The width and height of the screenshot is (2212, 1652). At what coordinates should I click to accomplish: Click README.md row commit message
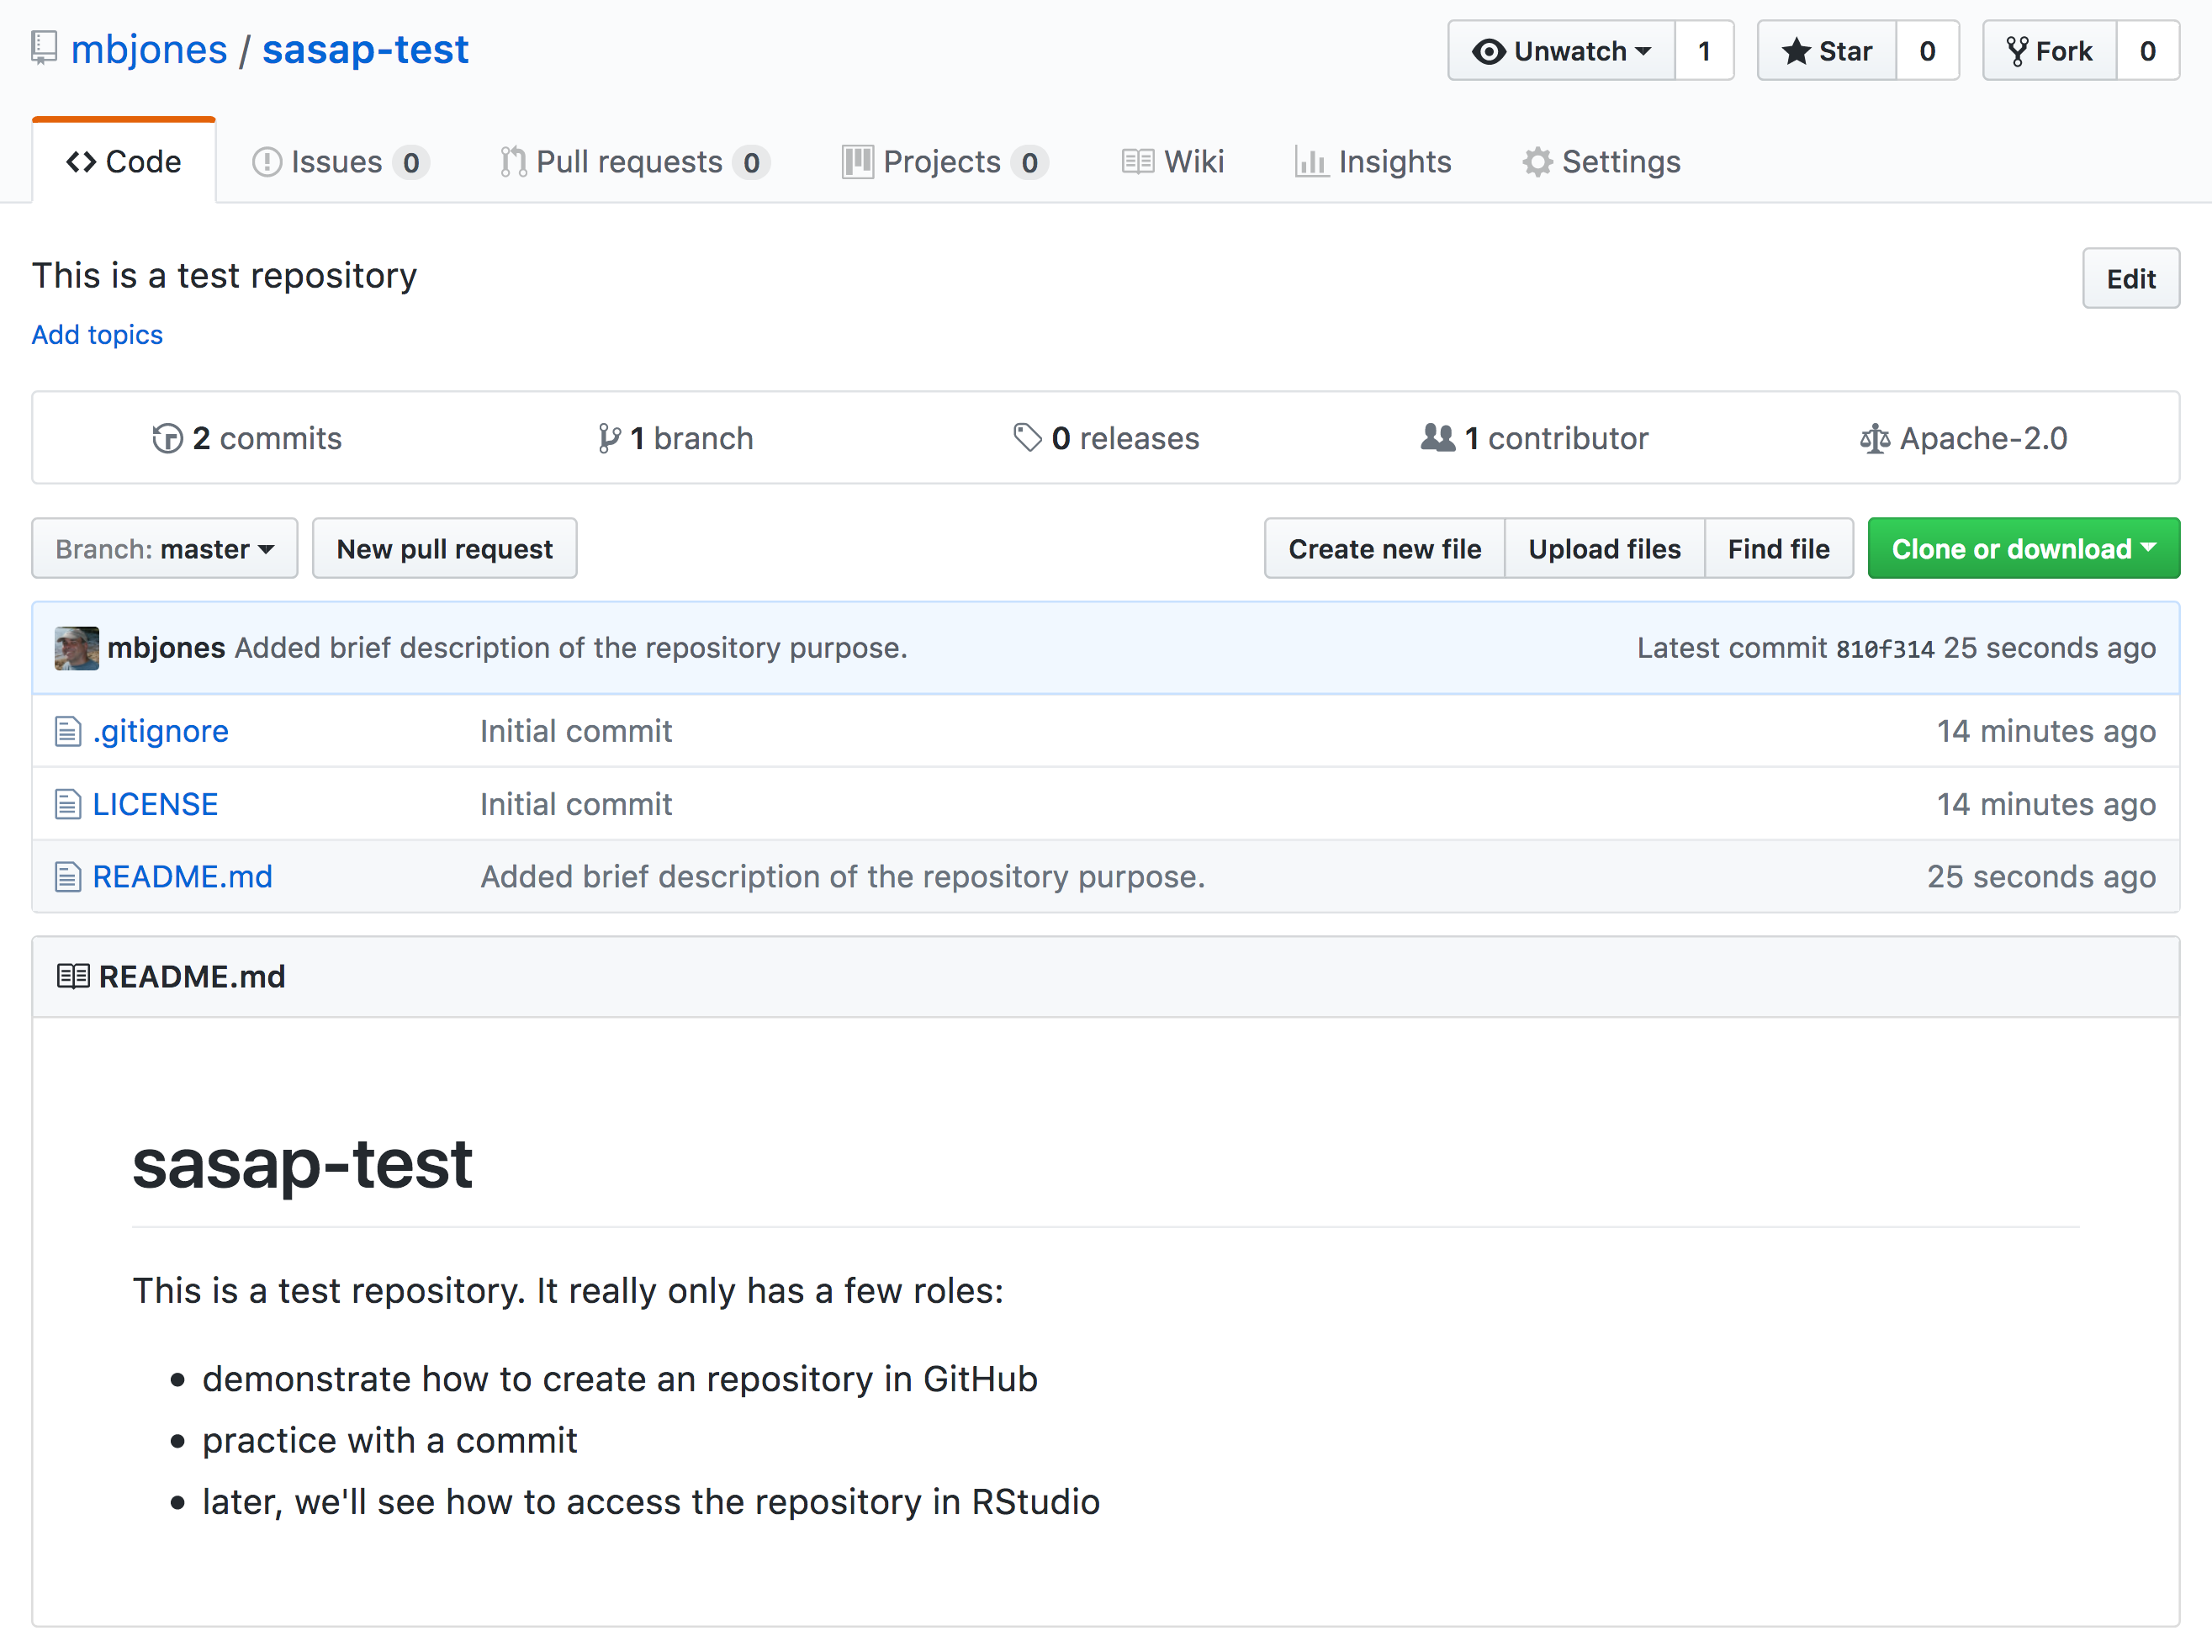click(843, 877)
